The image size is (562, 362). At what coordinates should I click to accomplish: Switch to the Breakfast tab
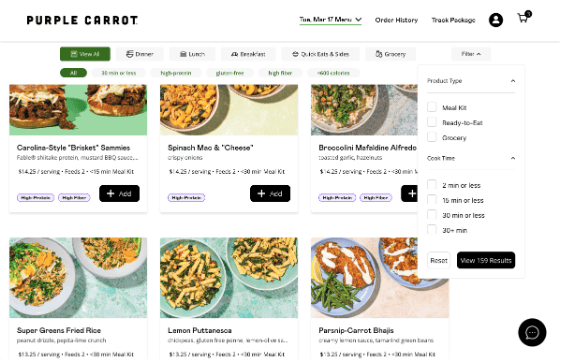pos(248,54)
